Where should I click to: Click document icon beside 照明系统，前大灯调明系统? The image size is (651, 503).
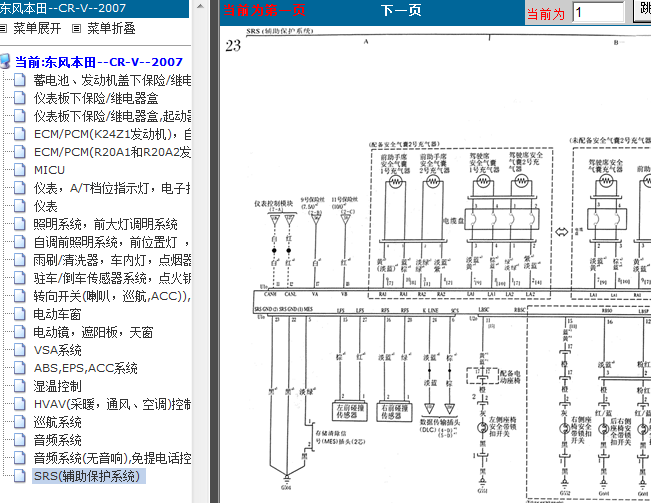(x=20, y=224)
